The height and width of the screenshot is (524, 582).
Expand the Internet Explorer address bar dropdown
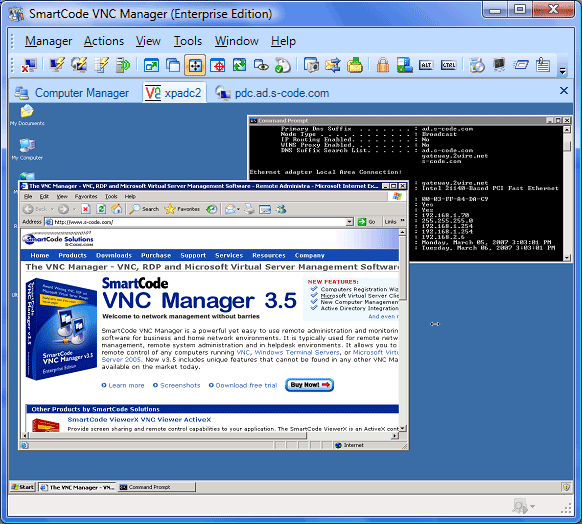349,222
